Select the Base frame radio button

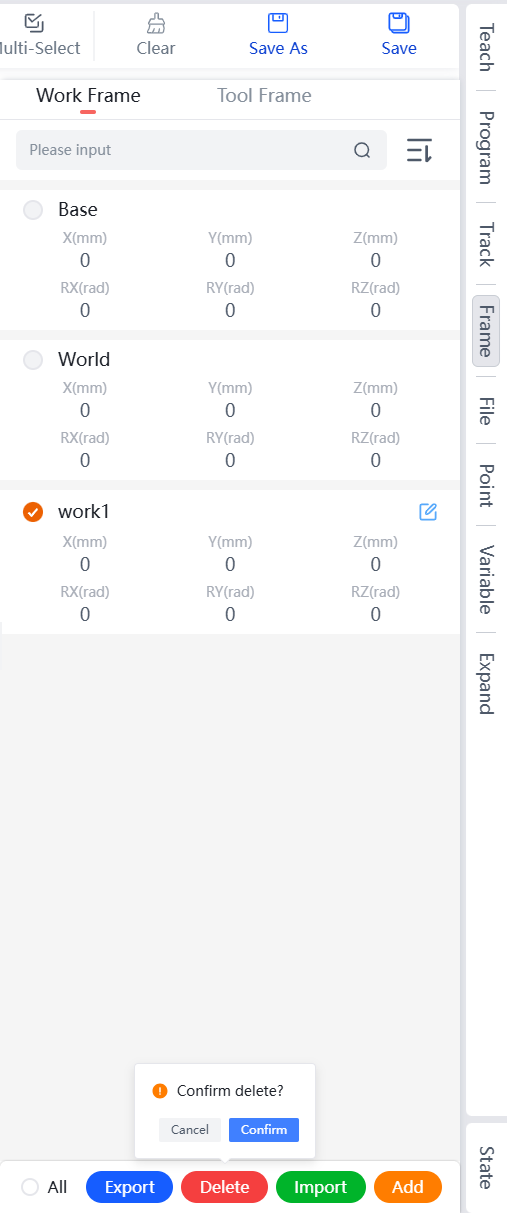click(33, 209)
